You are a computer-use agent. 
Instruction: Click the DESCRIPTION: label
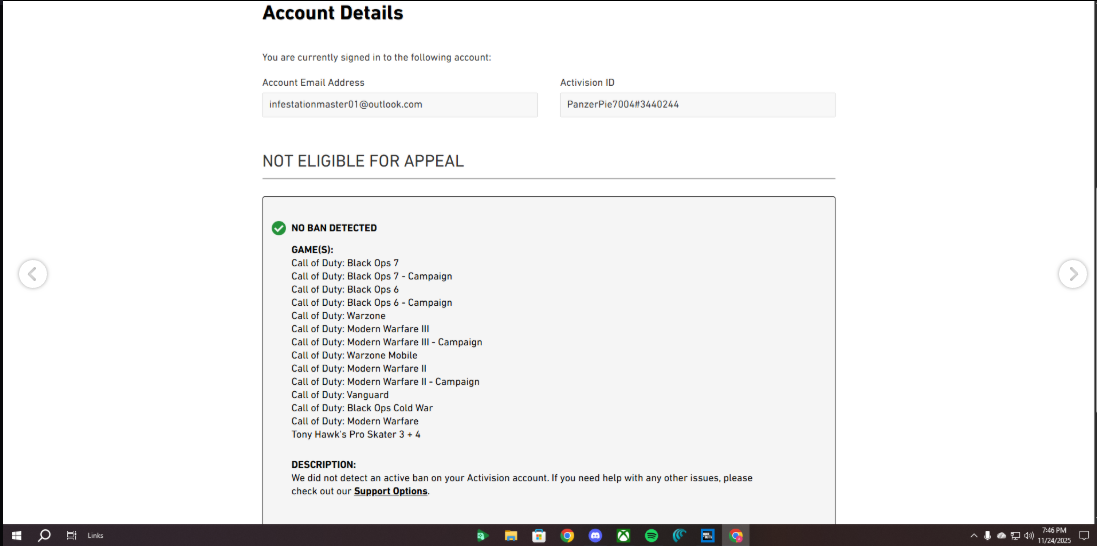click(x=323, y=465)
